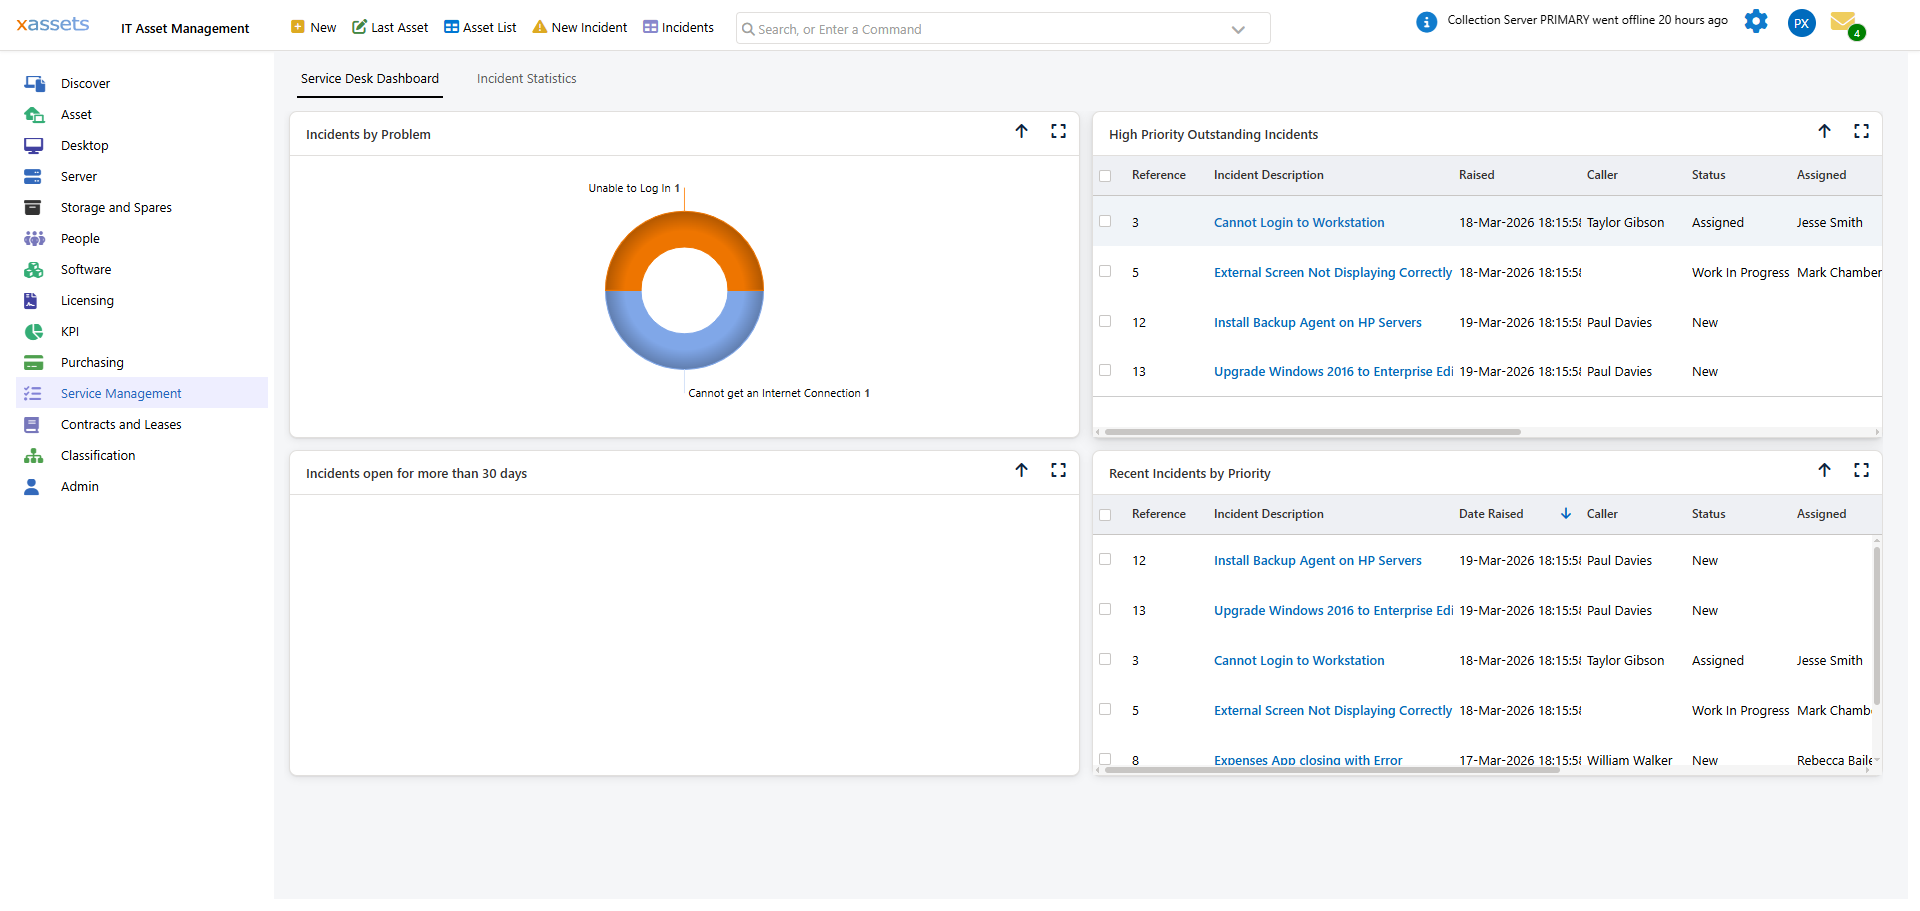Open the Licensing sidebar item
This screenshot has width=1920, height=911.
coord(88,300)
